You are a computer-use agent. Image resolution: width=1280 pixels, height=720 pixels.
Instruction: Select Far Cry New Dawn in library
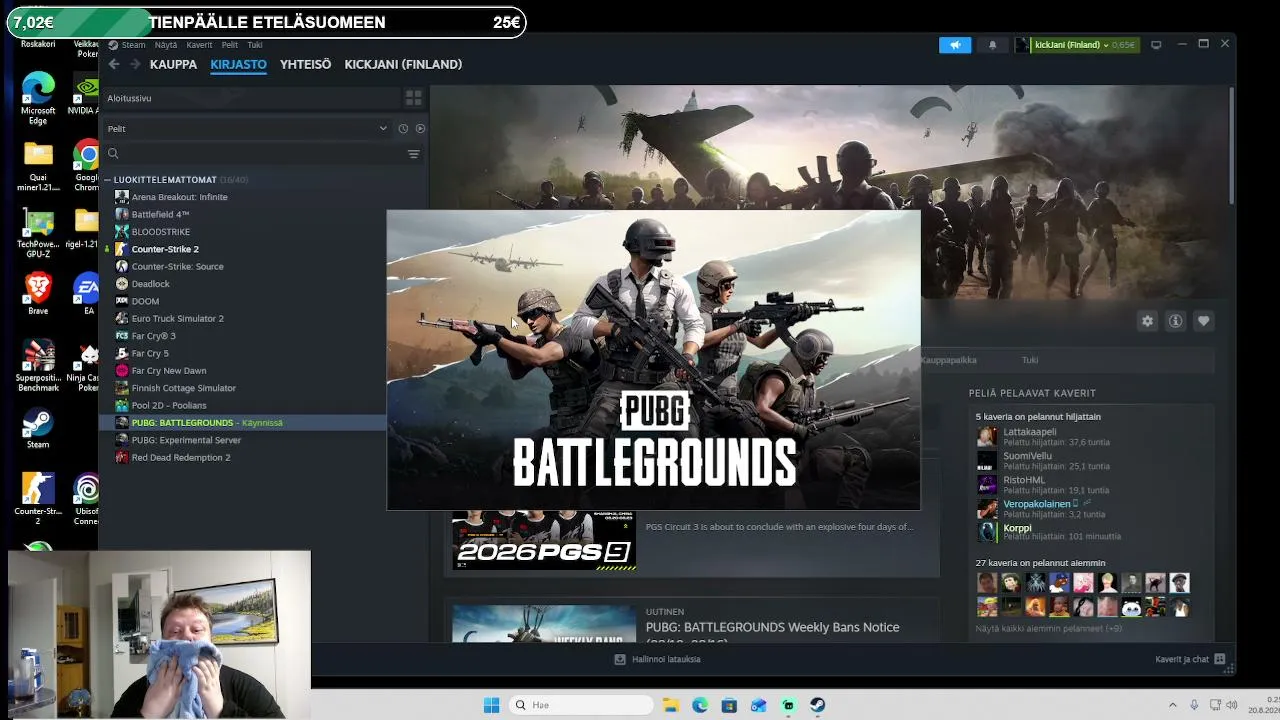169,371
